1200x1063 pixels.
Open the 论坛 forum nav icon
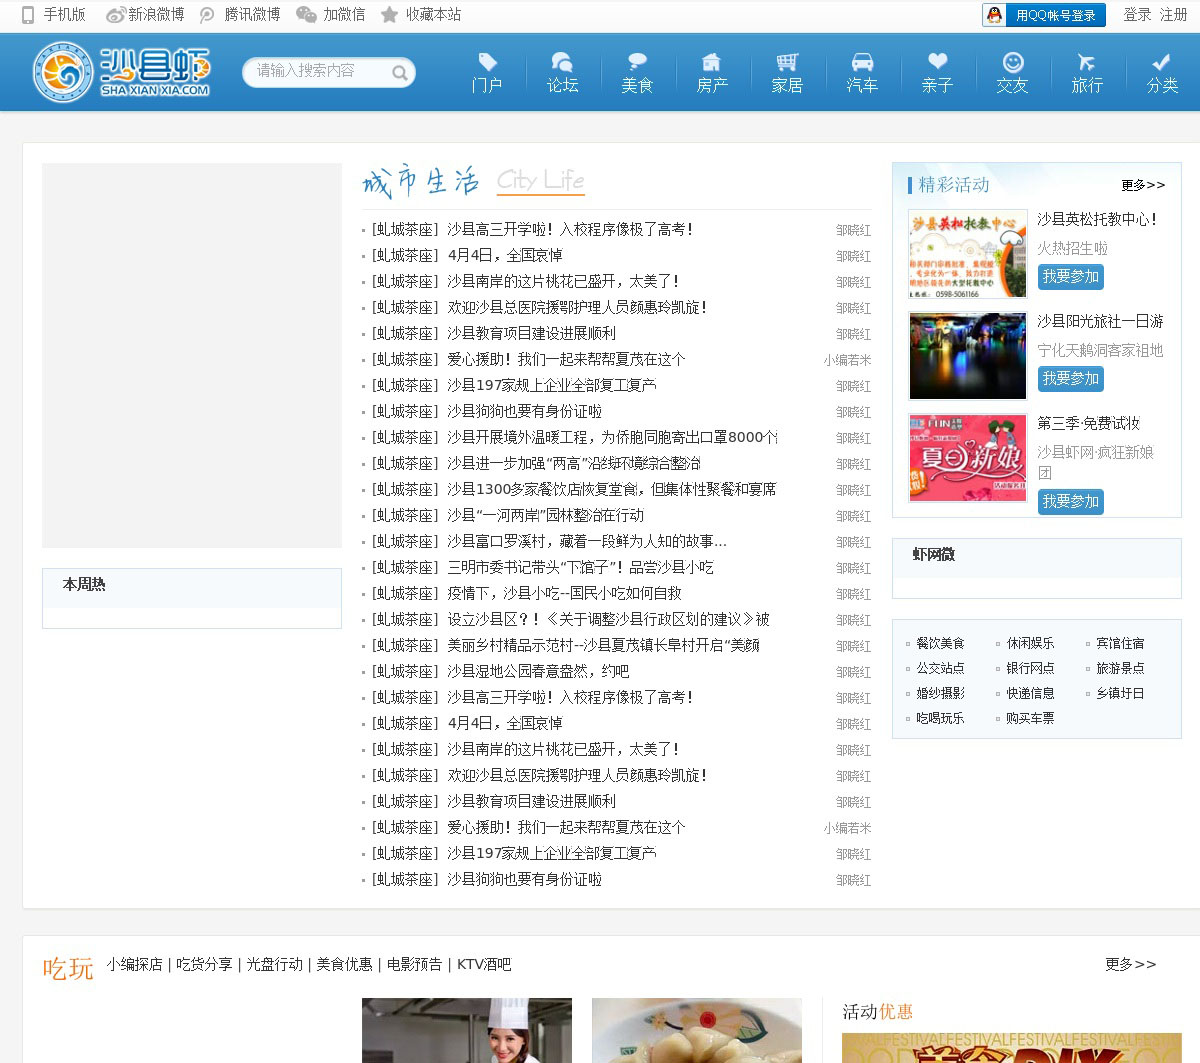562,63
